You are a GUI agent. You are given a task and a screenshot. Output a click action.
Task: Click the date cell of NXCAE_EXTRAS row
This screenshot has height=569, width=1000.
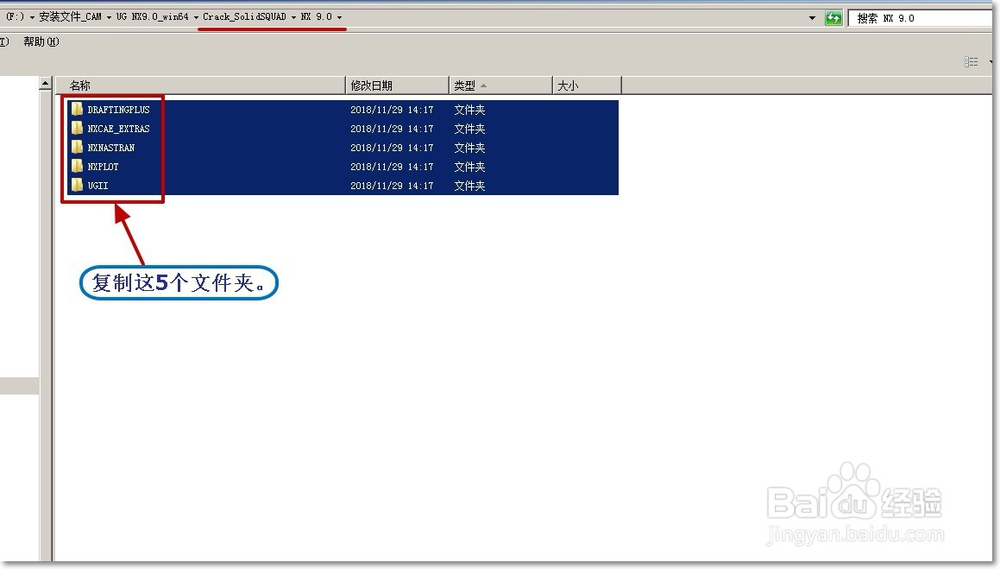pyautogui.click(x=392, y=129)
